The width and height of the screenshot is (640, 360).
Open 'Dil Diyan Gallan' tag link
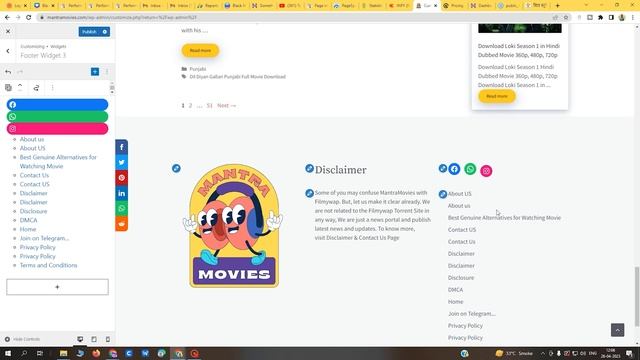tap(238, 77)
